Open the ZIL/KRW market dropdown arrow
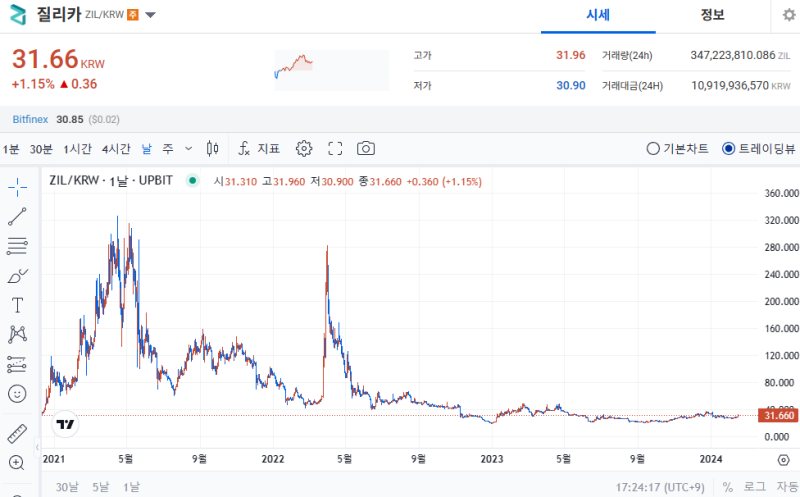The height and width of the screenshot is (497, 800). (150, 15)
